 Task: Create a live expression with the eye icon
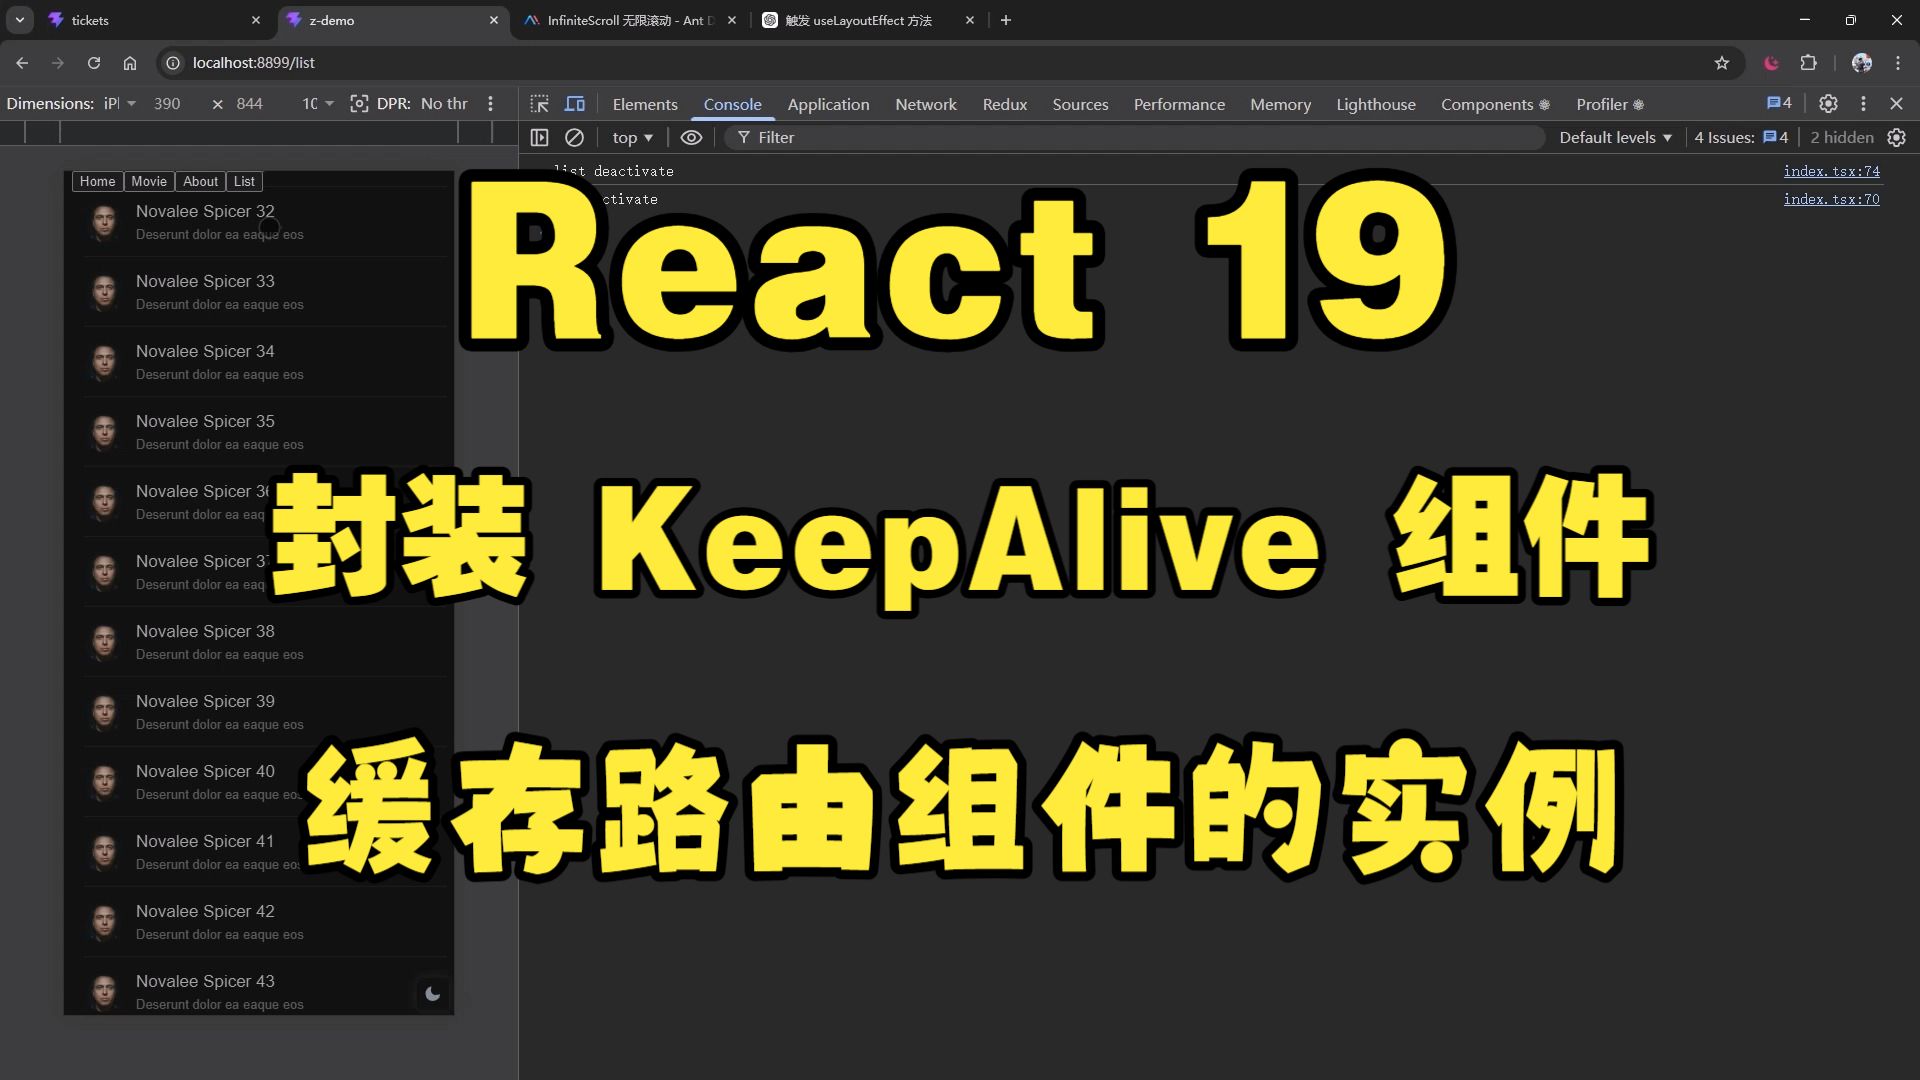tap(691, 137)
